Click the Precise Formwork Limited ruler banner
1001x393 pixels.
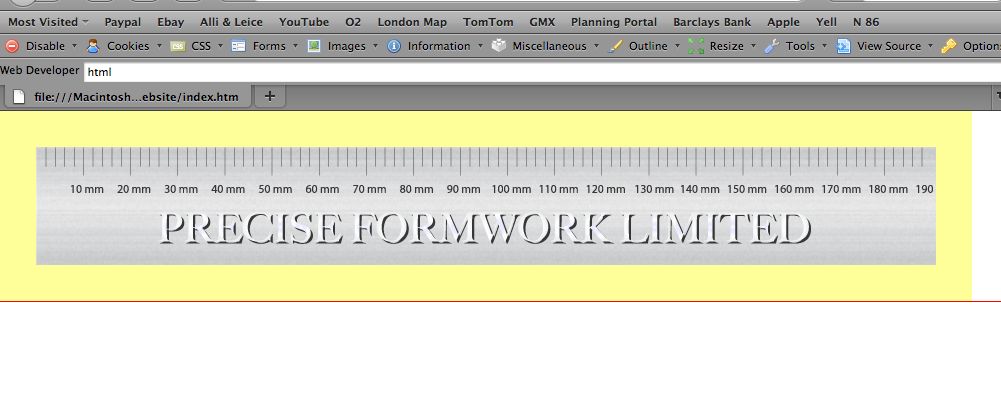(486, 205)
